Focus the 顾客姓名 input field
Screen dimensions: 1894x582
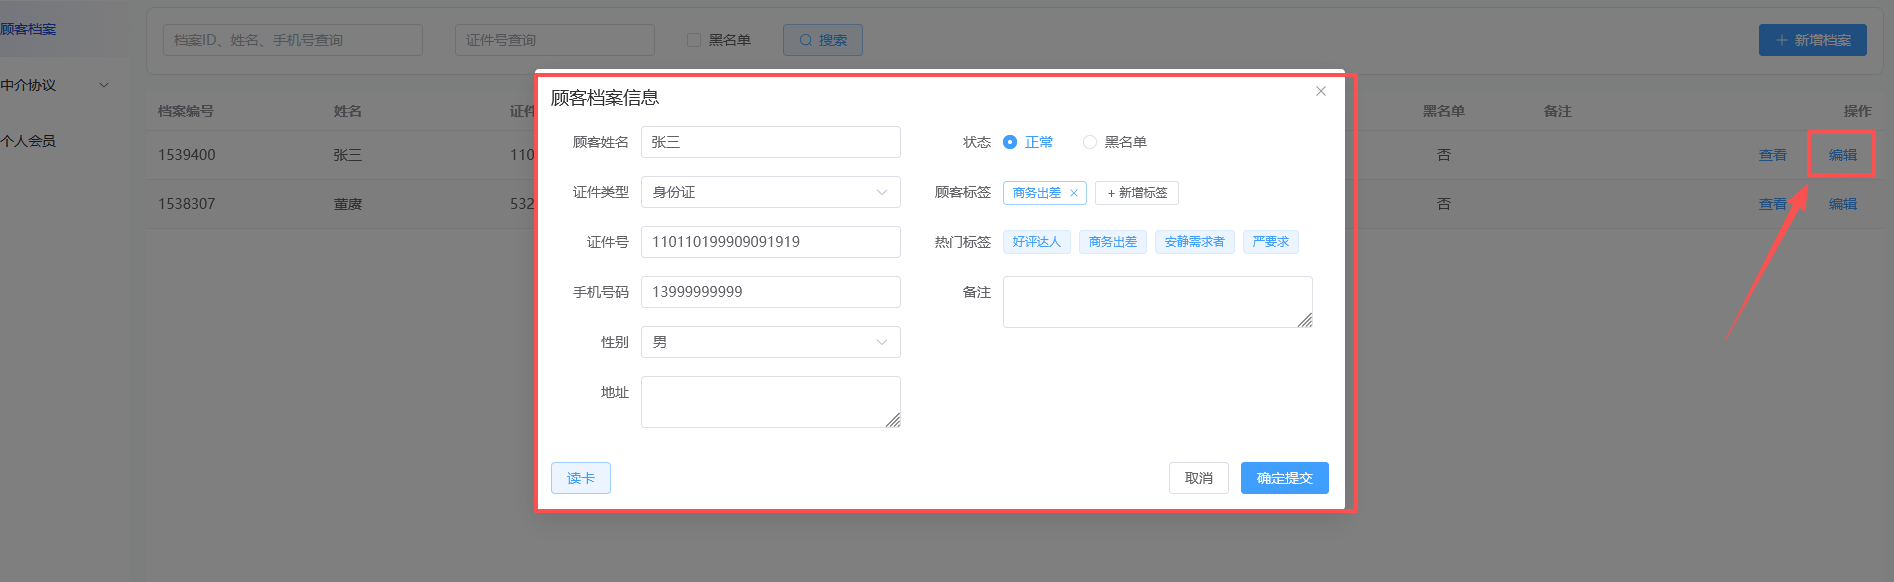tap(771, 142)
